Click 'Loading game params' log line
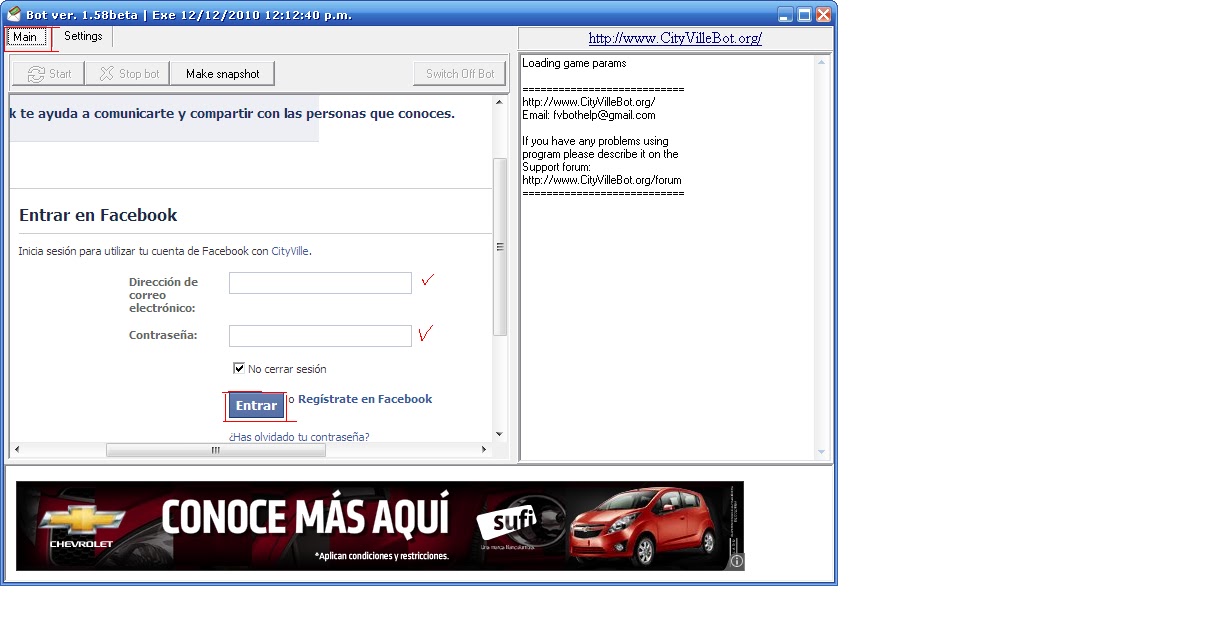Viewport: 1218px width, 625px height. click(x=574, y=63)
